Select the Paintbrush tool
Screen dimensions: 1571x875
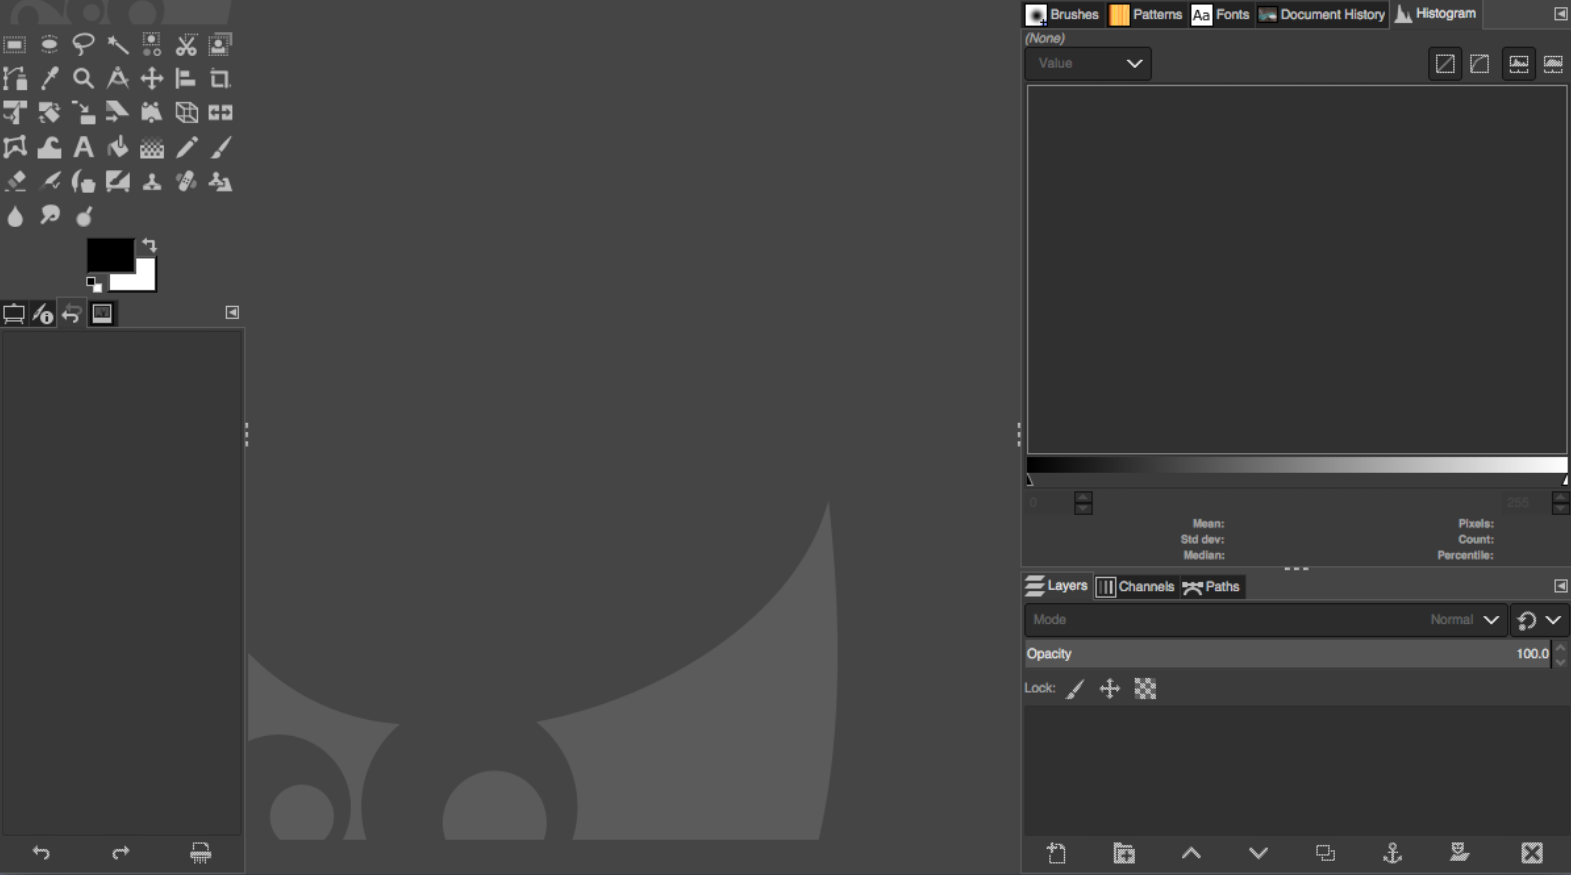tap(220, 148)
